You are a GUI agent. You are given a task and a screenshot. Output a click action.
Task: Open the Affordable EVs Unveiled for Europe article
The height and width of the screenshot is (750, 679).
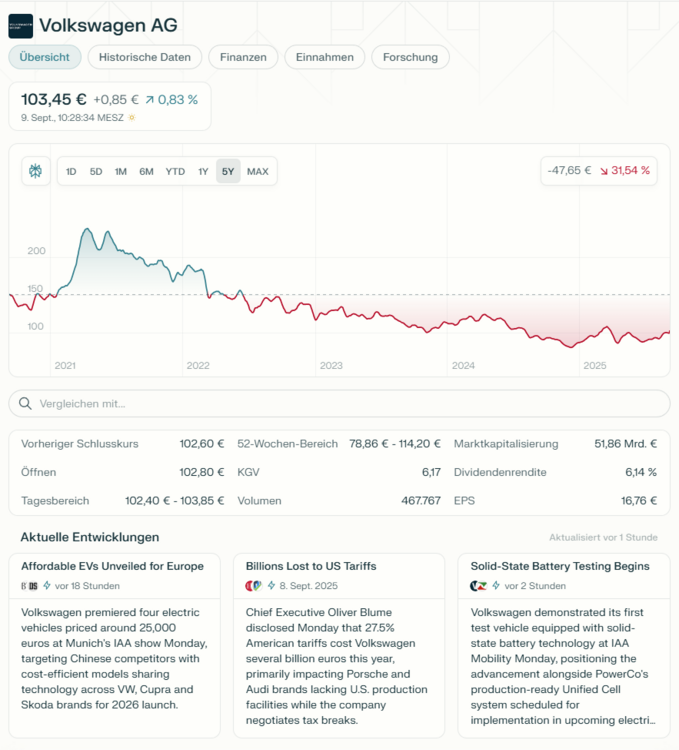[x=112, y=566]
